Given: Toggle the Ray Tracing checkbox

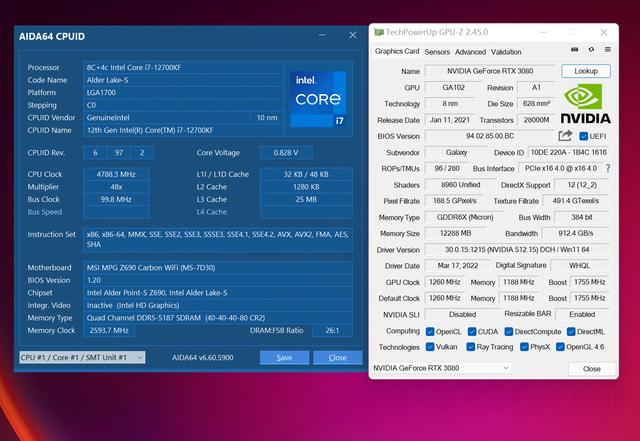Looking at the screenshot, I should (x=470, y=347).
